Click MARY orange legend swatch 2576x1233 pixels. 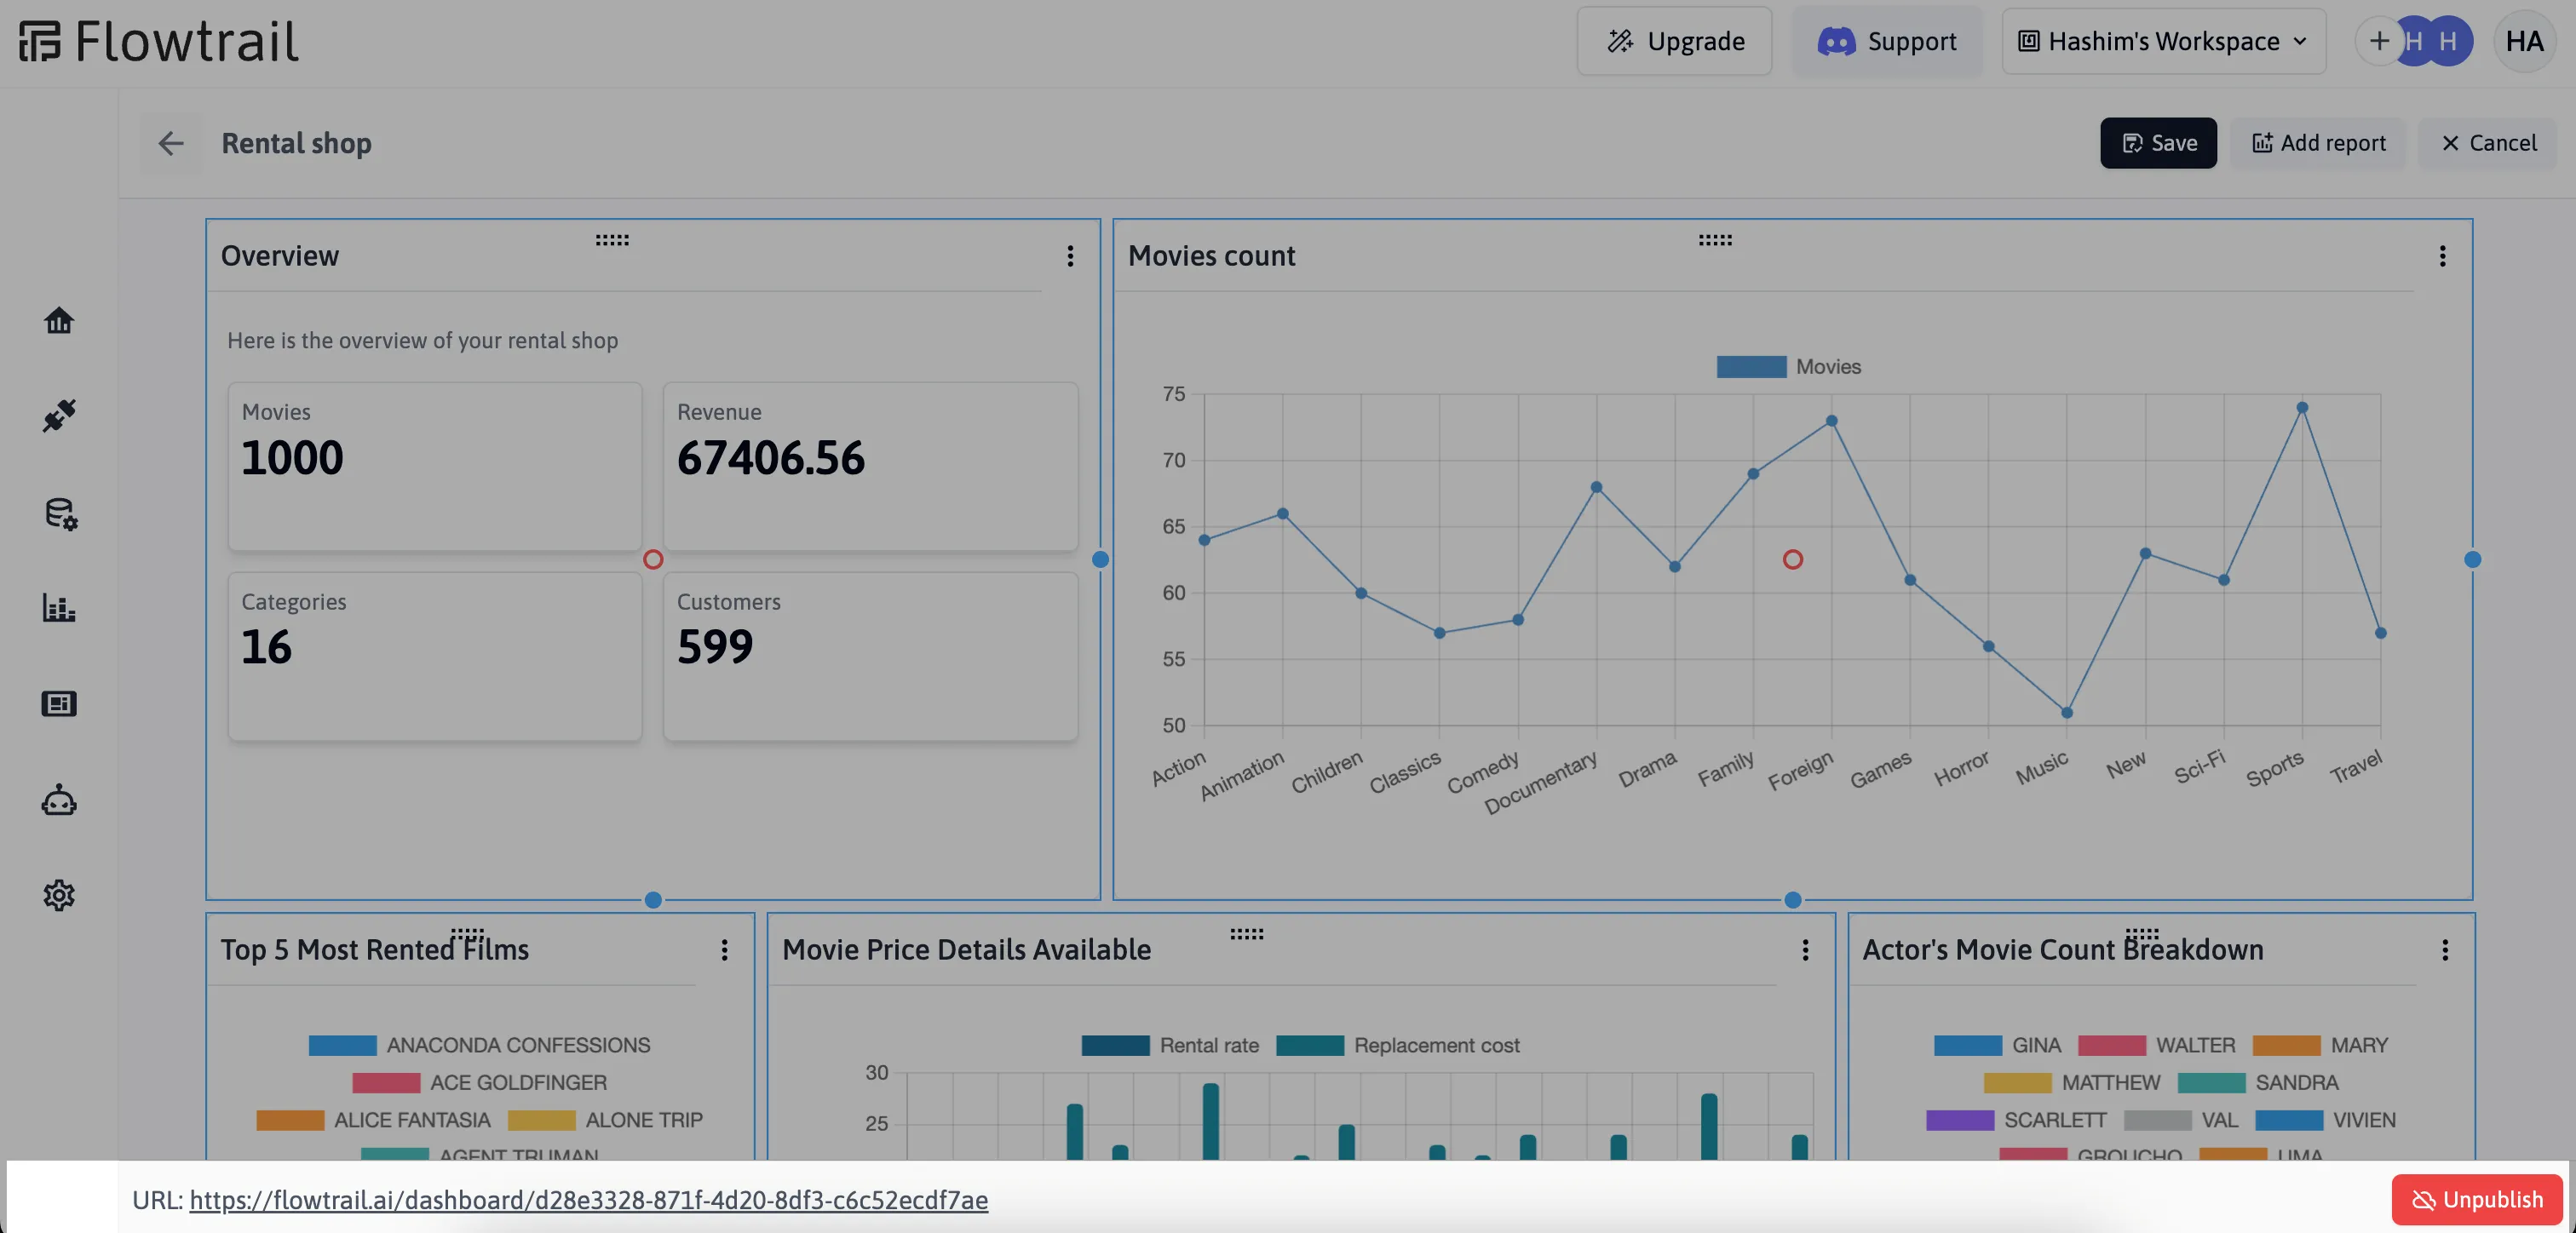tap(2286, 1045)
